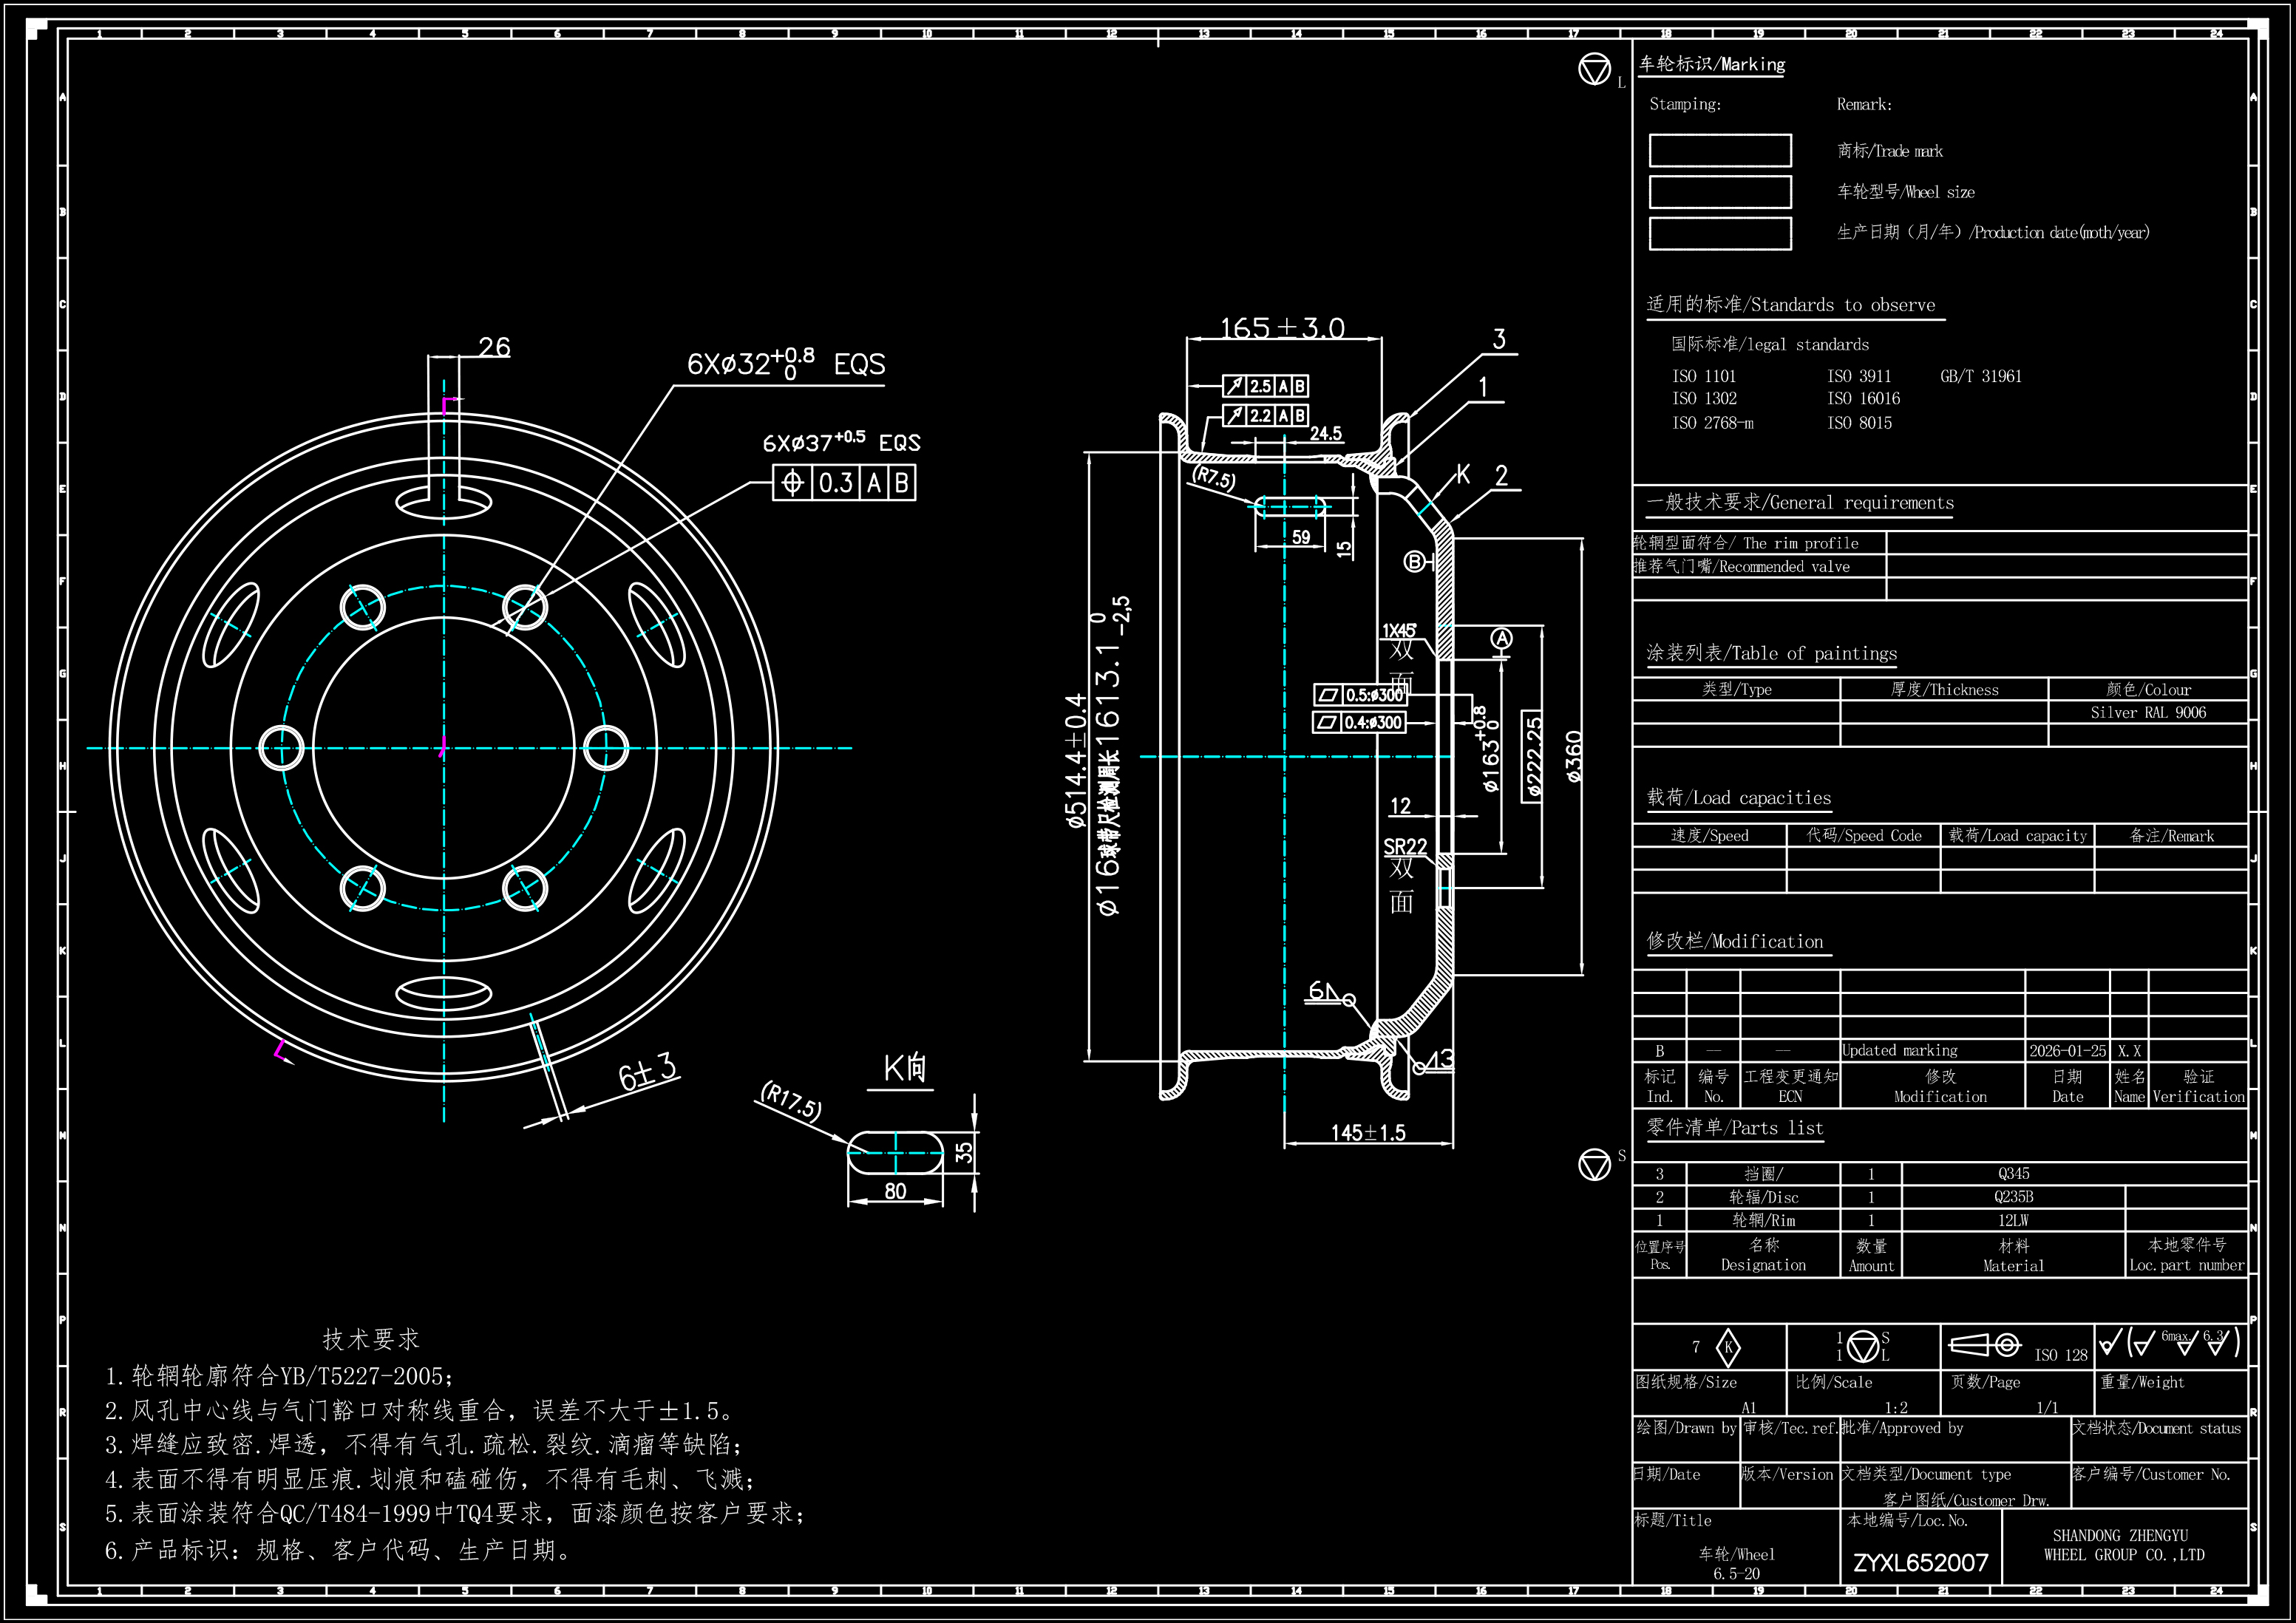2296x1623 pixels.
Task: Click the Updated marking modification entry
Action: [1899, 1050]
